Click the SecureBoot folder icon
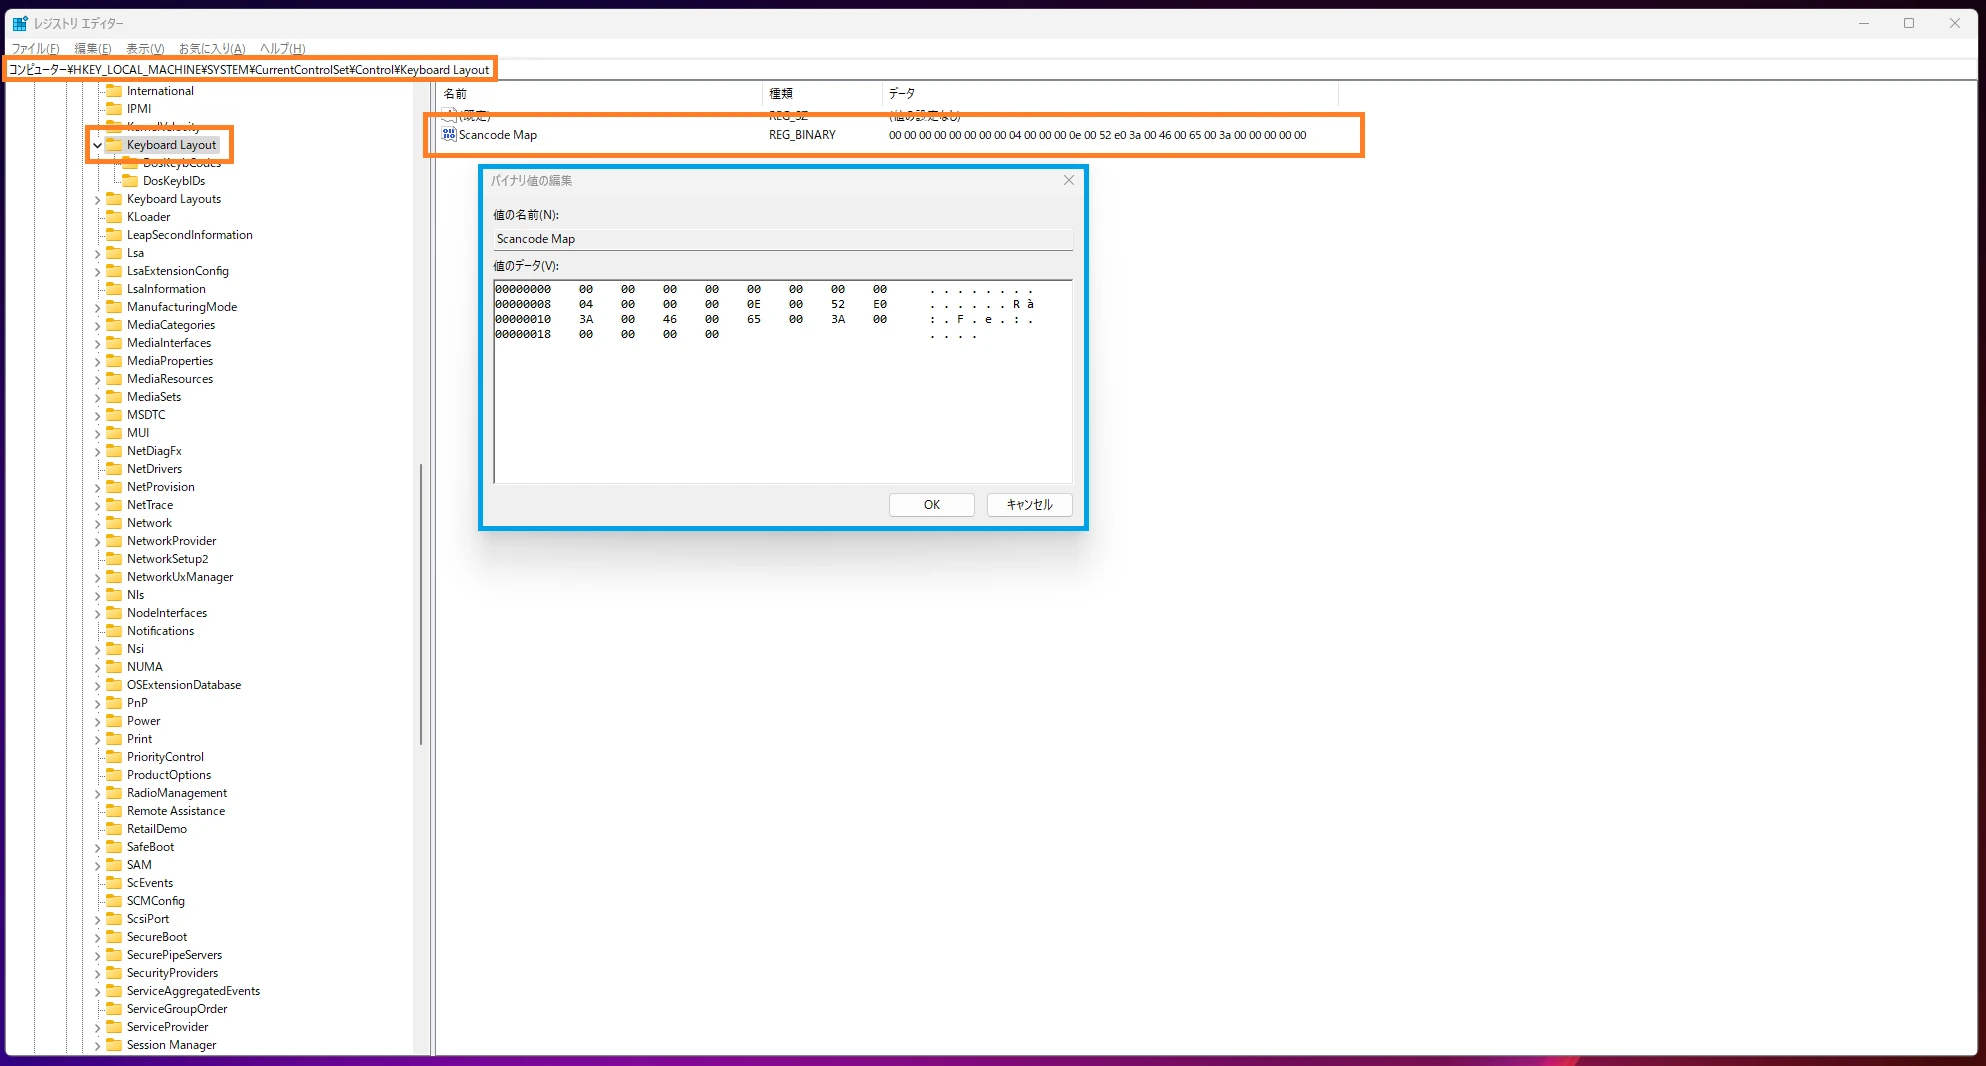Screen dimensions: 1986x1066 114,937
